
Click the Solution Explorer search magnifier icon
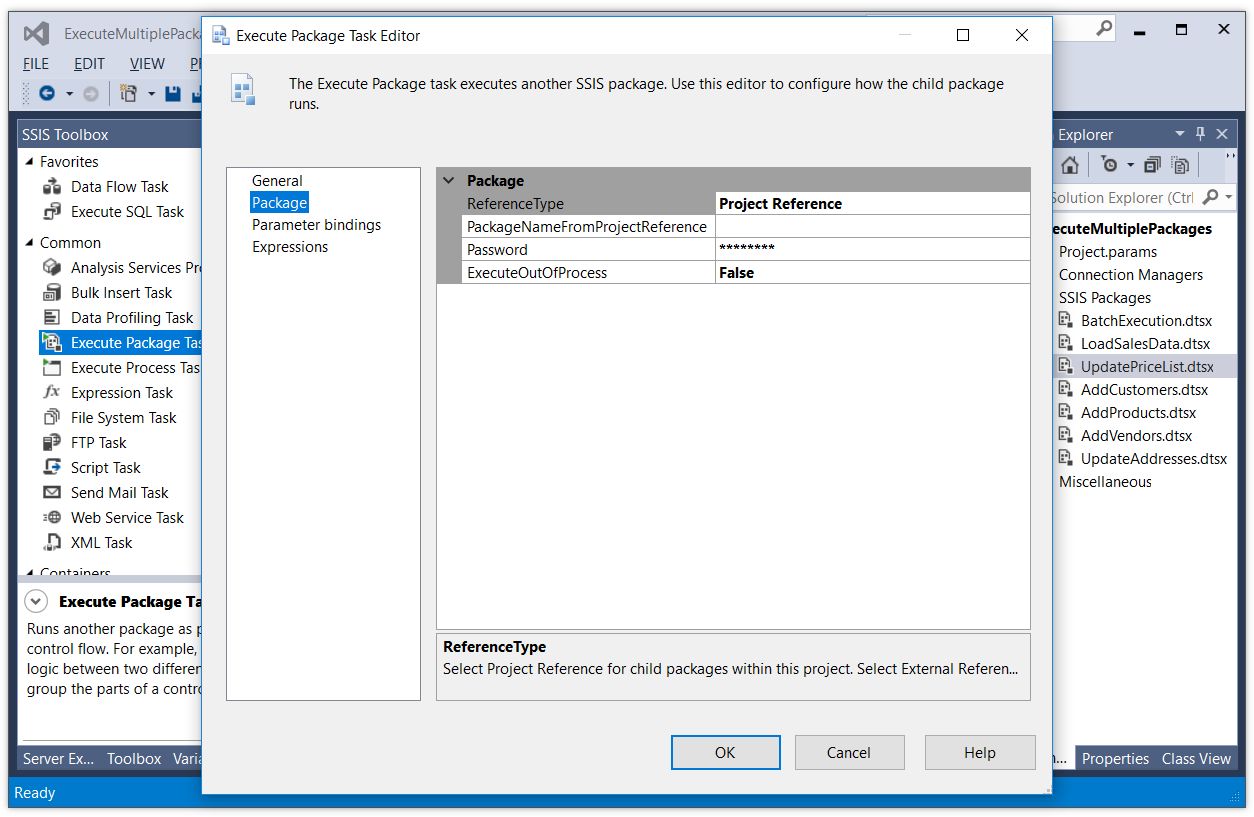pos(1210,197)
